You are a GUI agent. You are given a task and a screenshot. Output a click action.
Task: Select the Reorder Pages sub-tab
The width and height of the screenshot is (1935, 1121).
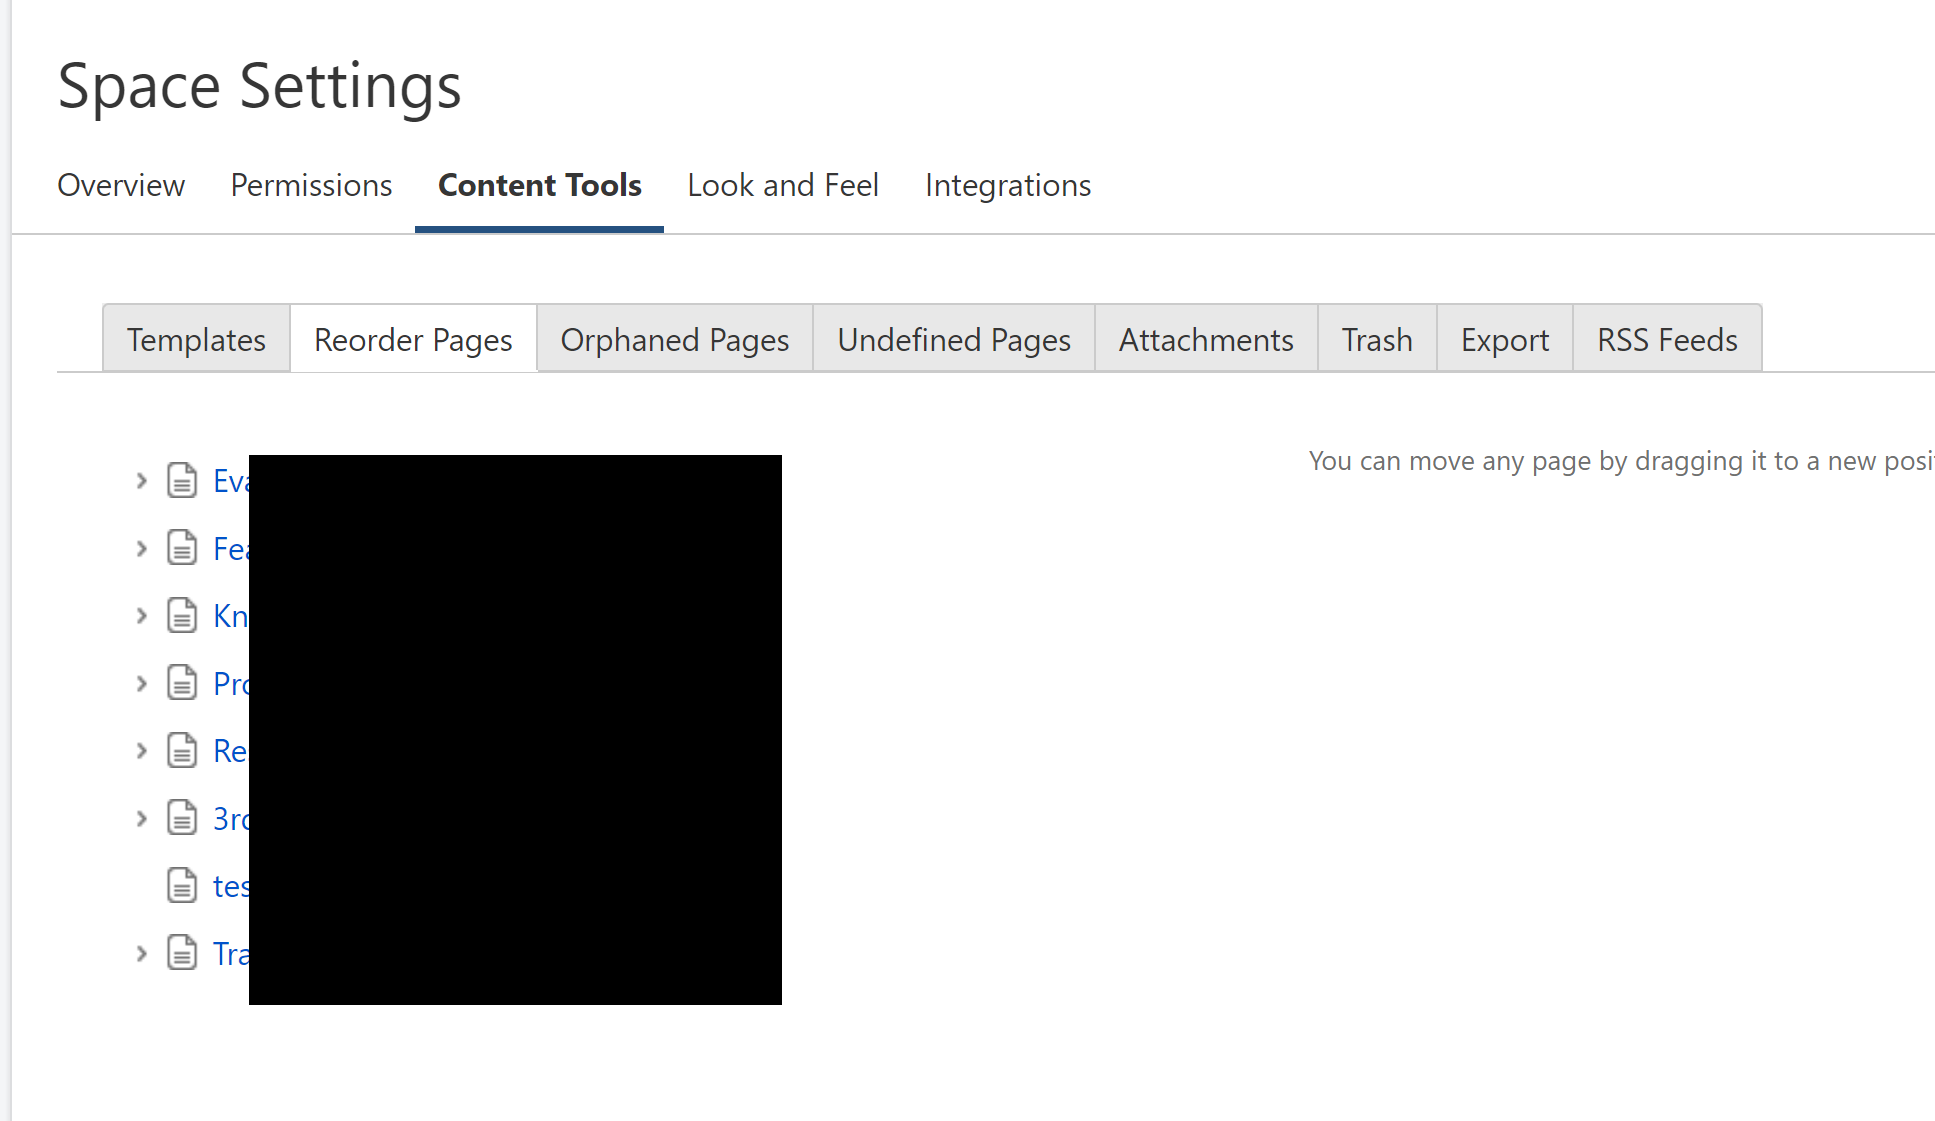pyautogui.click(x=413, y=339)
